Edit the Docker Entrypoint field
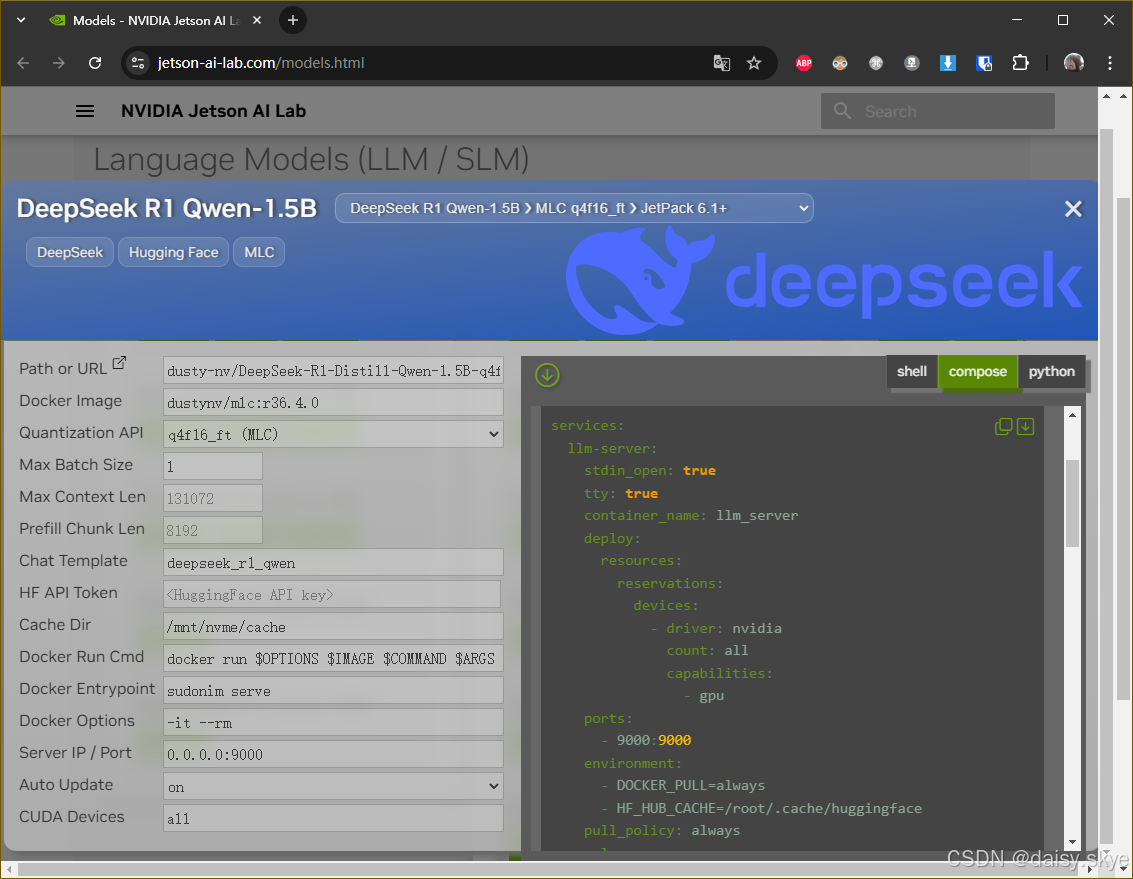Screen dimensions: 1133x879 (x=333, y=690)
